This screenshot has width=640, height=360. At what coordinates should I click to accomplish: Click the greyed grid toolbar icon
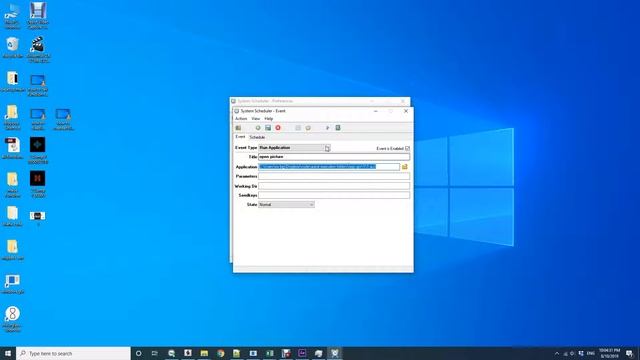point(298,128)
